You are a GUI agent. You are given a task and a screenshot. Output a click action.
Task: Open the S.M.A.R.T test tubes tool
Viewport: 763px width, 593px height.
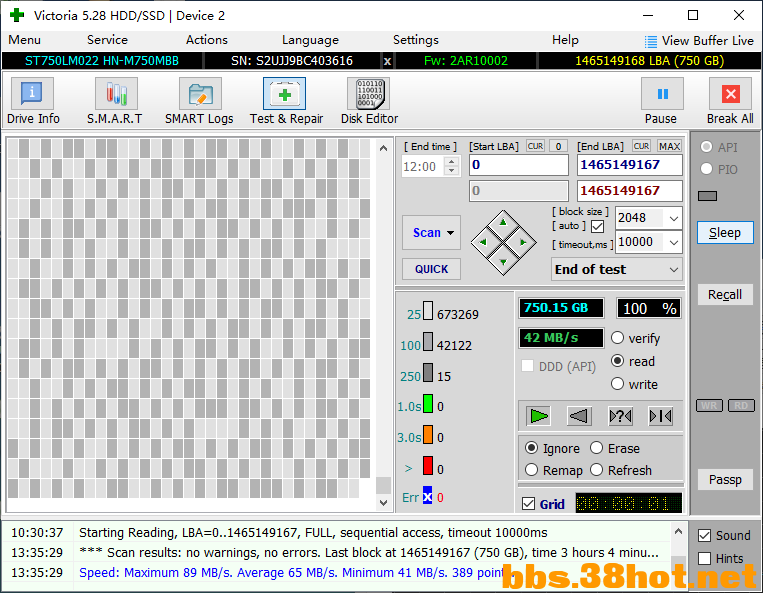point(116,93)
